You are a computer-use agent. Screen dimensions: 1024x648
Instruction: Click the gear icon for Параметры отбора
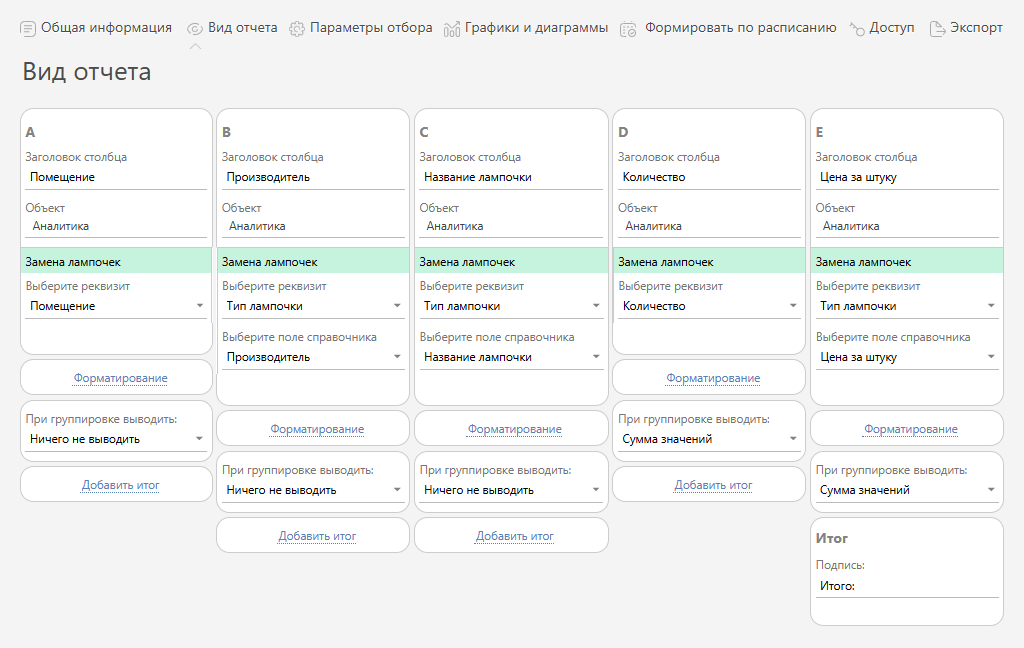tap(297, 29)
